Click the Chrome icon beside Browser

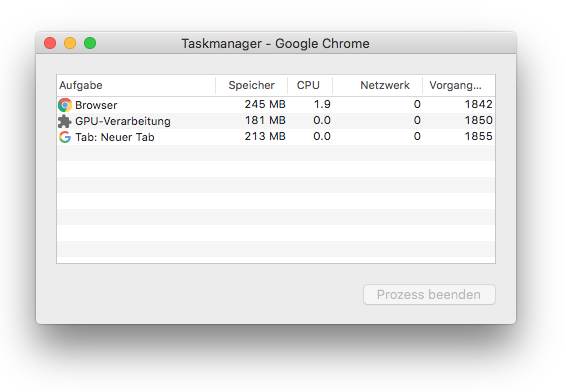click(65, 105)
